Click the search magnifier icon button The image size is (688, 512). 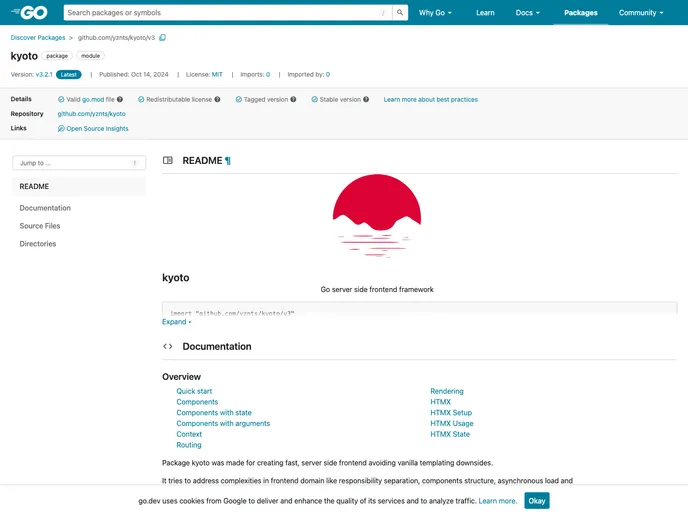[400, 13]
